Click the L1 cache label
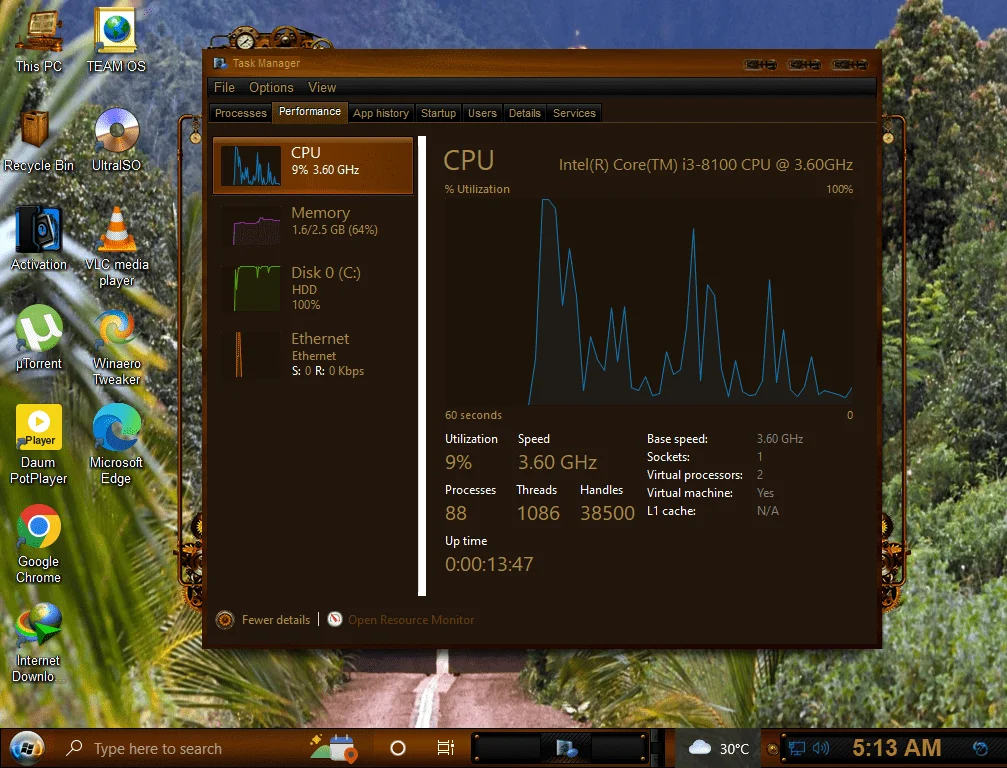Screen dimensions: 1007x768 671,511
